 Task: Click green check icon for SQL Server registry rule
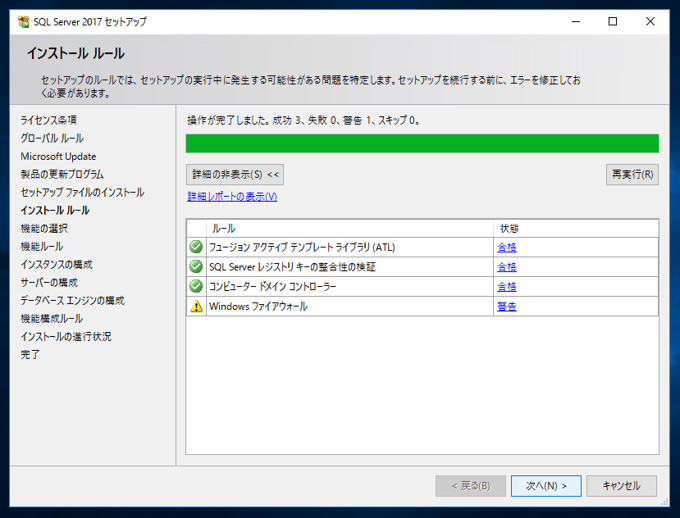click(x=196, y=266)
